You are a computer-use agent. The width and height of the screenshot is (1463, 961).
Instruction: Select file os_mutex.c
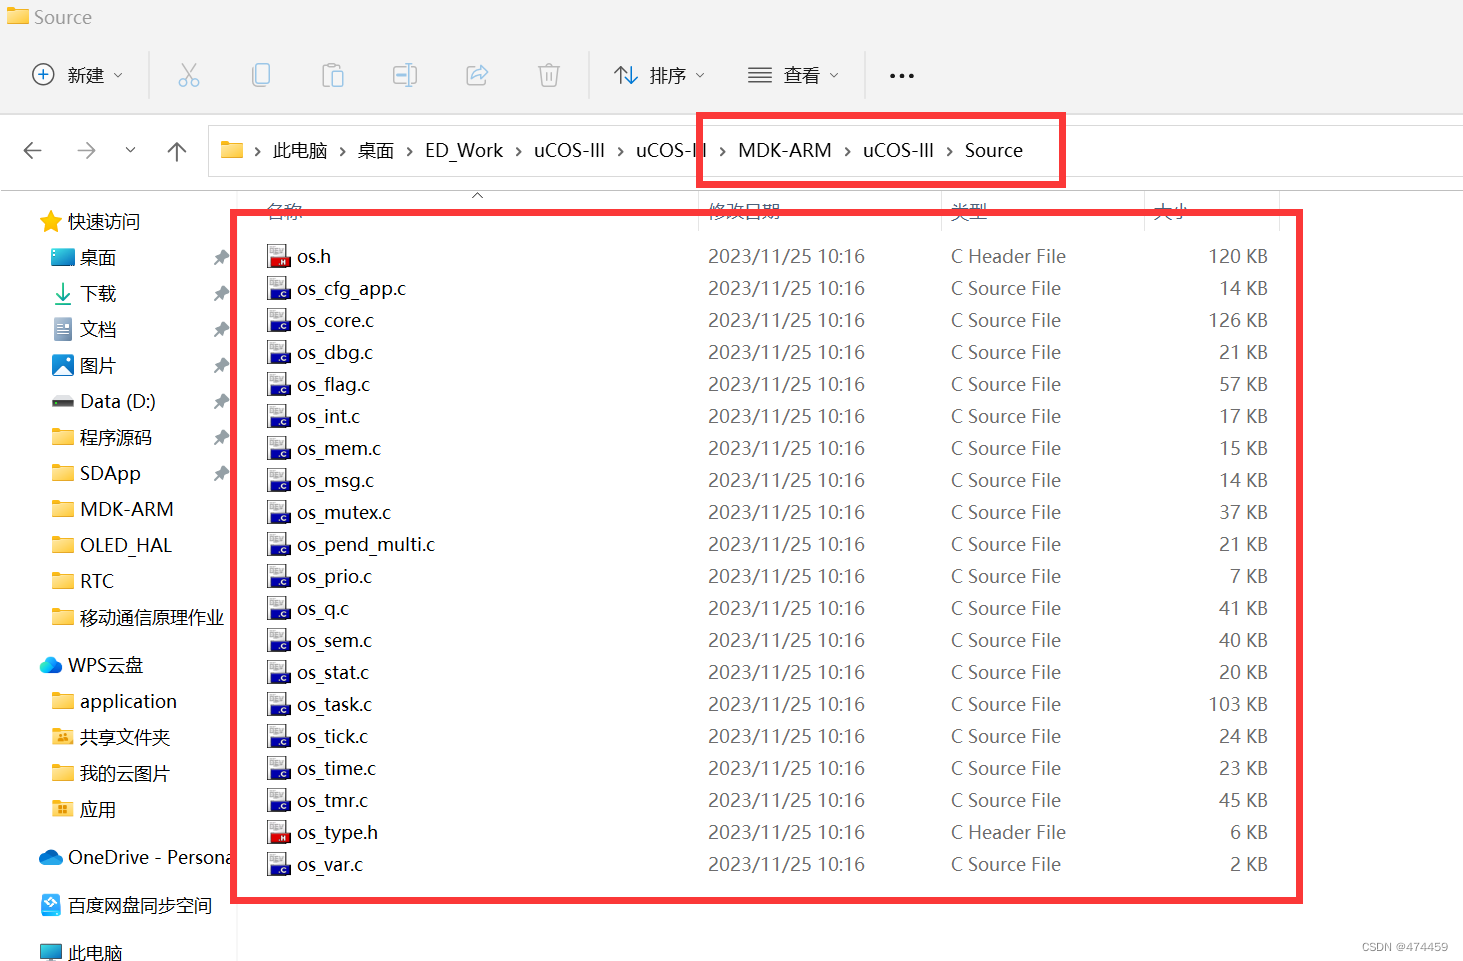(344, 513)
